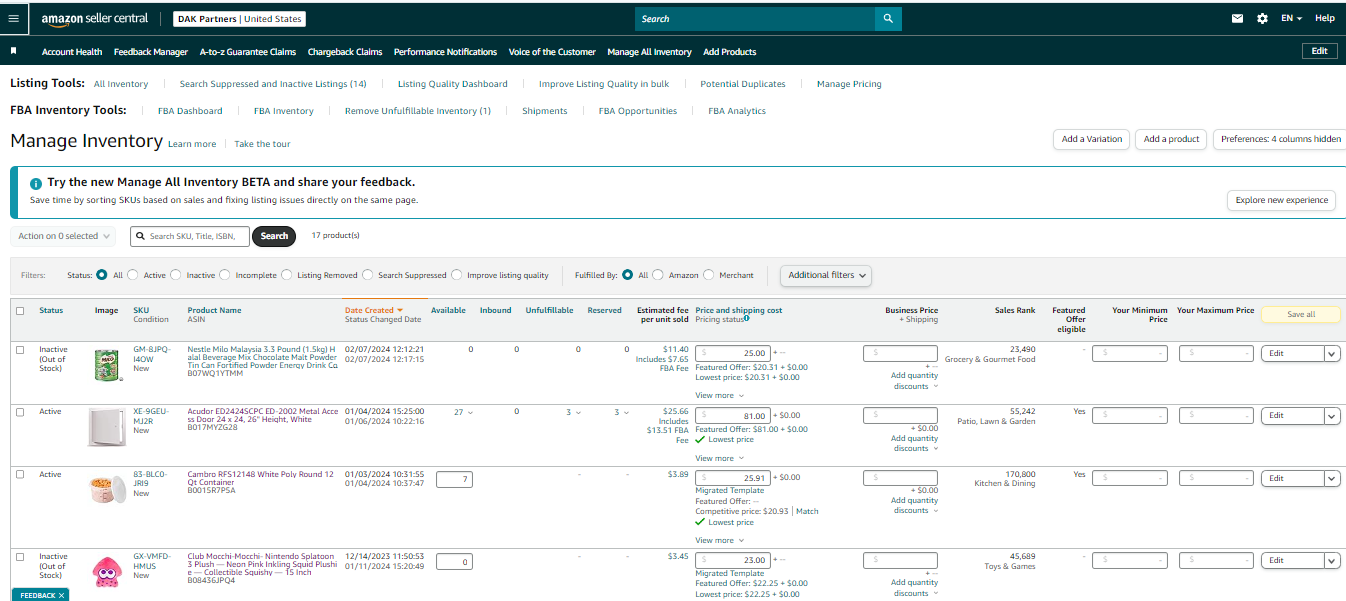Click the Edit button in the navigation bar
The height and width of the screenshot is (601, 1346).
(x=1319, y=51)
